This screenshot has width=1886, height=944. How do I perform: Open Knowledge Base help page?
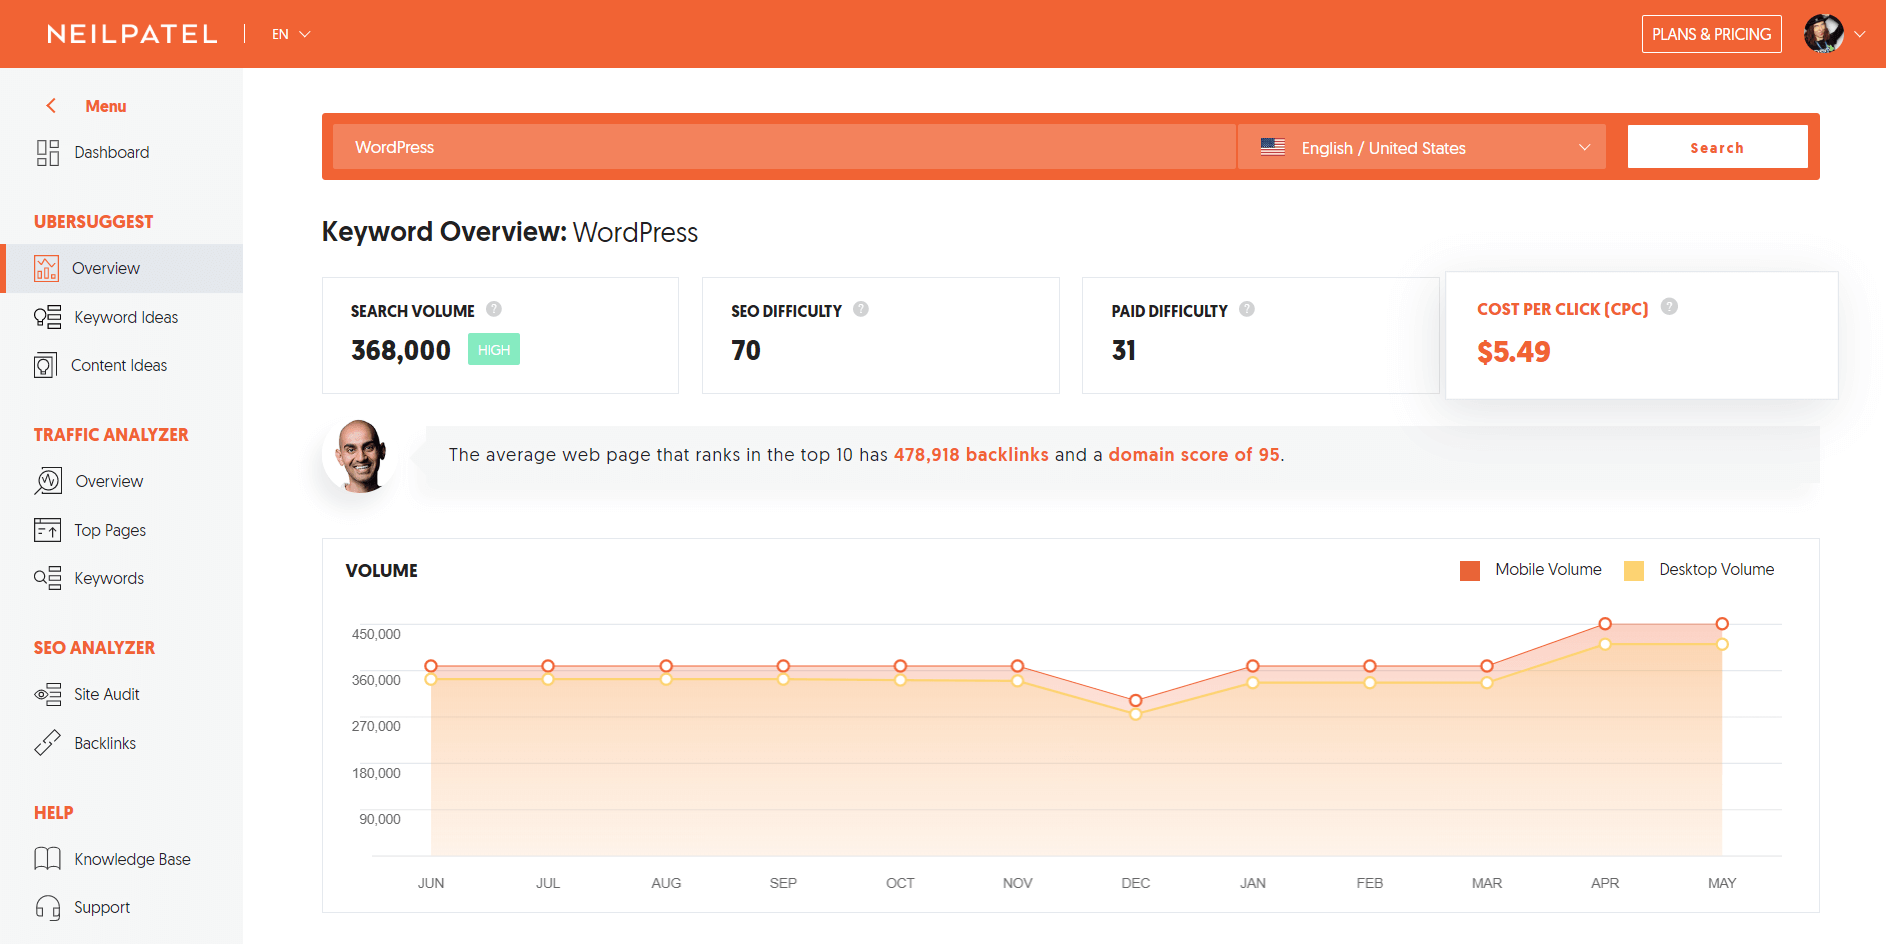[132, 859]
